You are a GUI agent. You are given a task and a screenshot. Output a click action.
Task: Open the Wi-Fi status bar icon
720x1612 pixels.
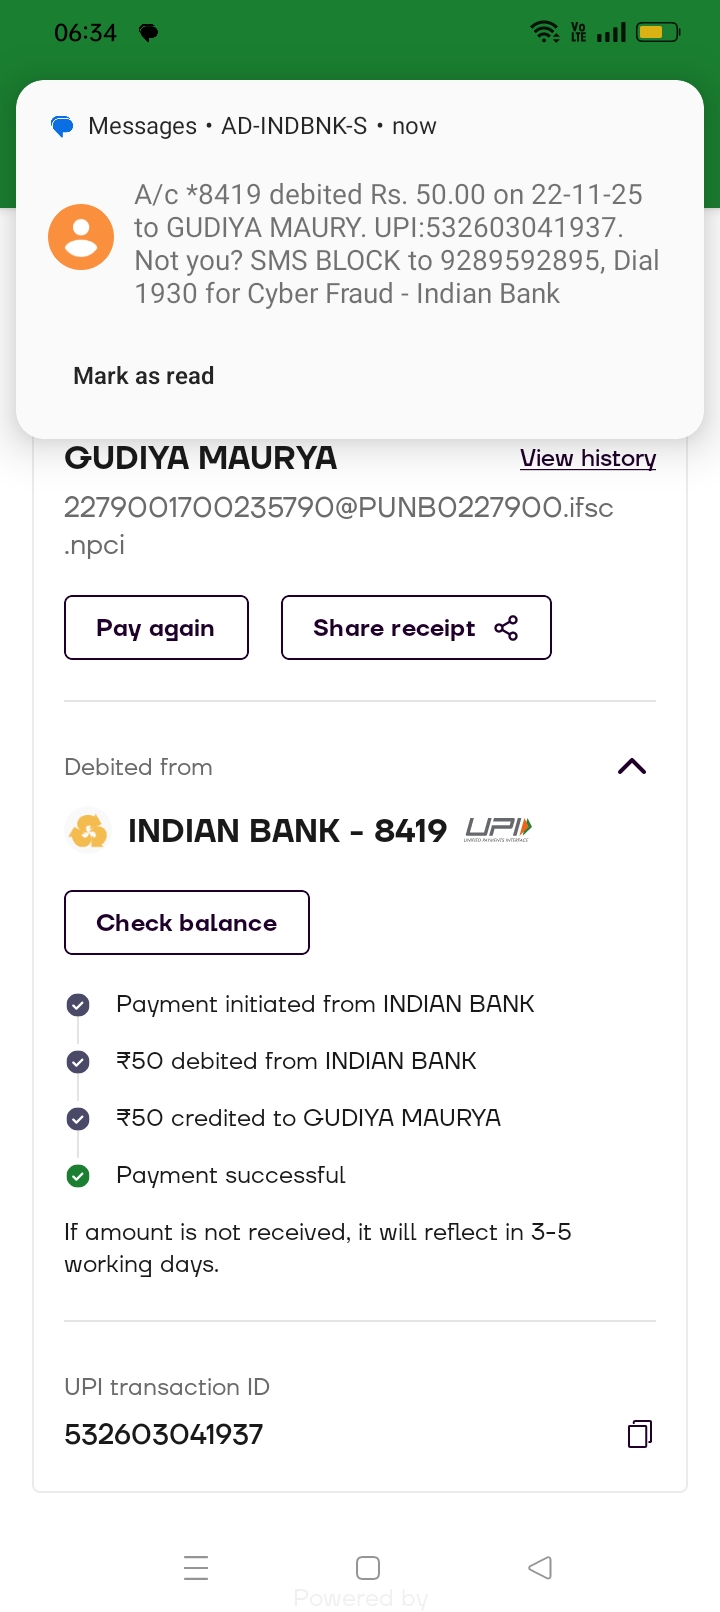pos(544,32)
